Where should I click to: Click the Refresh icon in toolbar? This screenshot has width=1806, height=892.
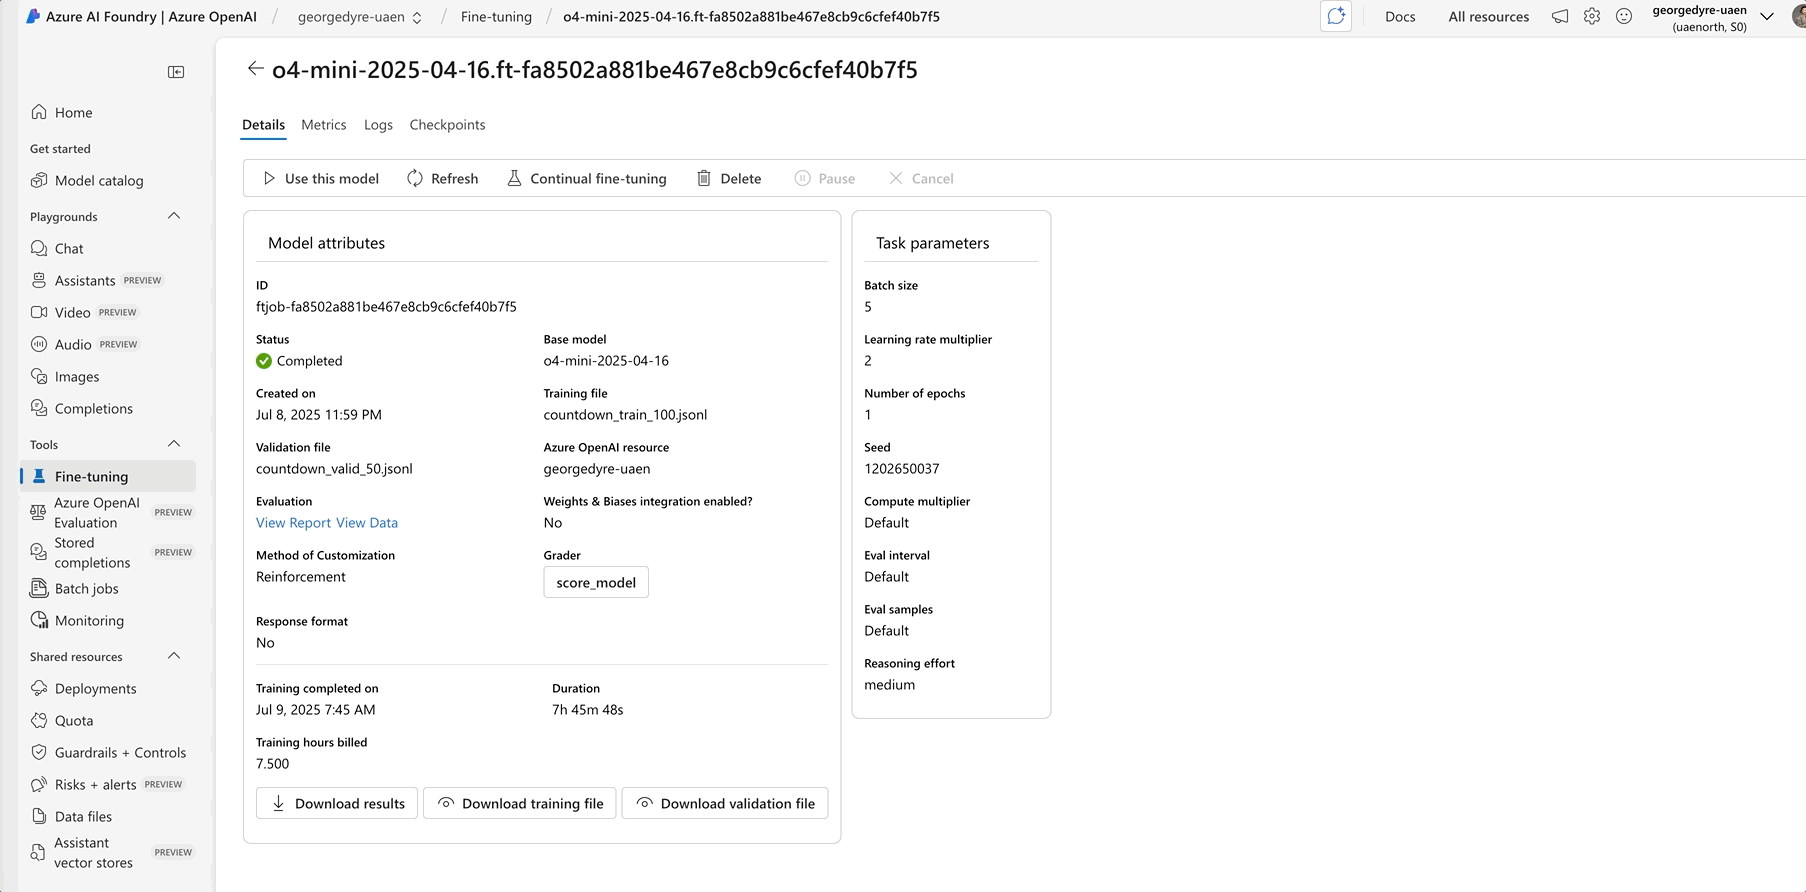[x=415, y=178]
